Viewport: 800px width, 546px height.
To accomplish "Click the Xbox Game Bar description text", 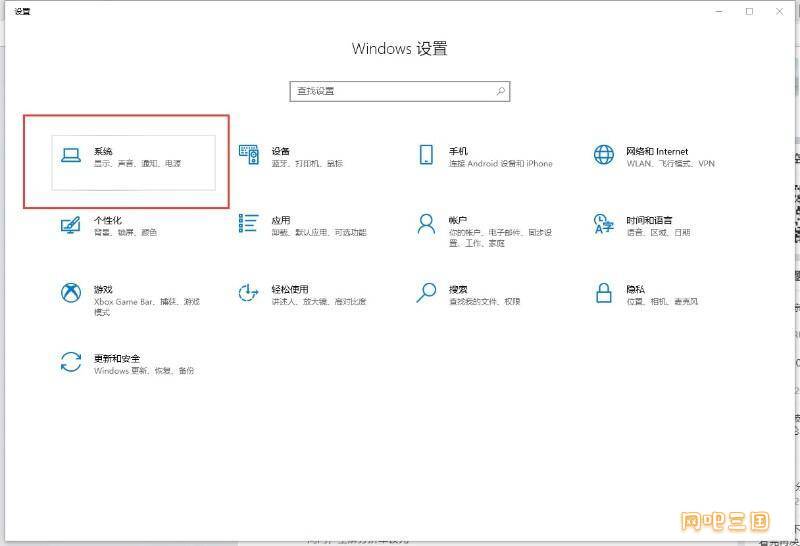I will pos(147,307).
